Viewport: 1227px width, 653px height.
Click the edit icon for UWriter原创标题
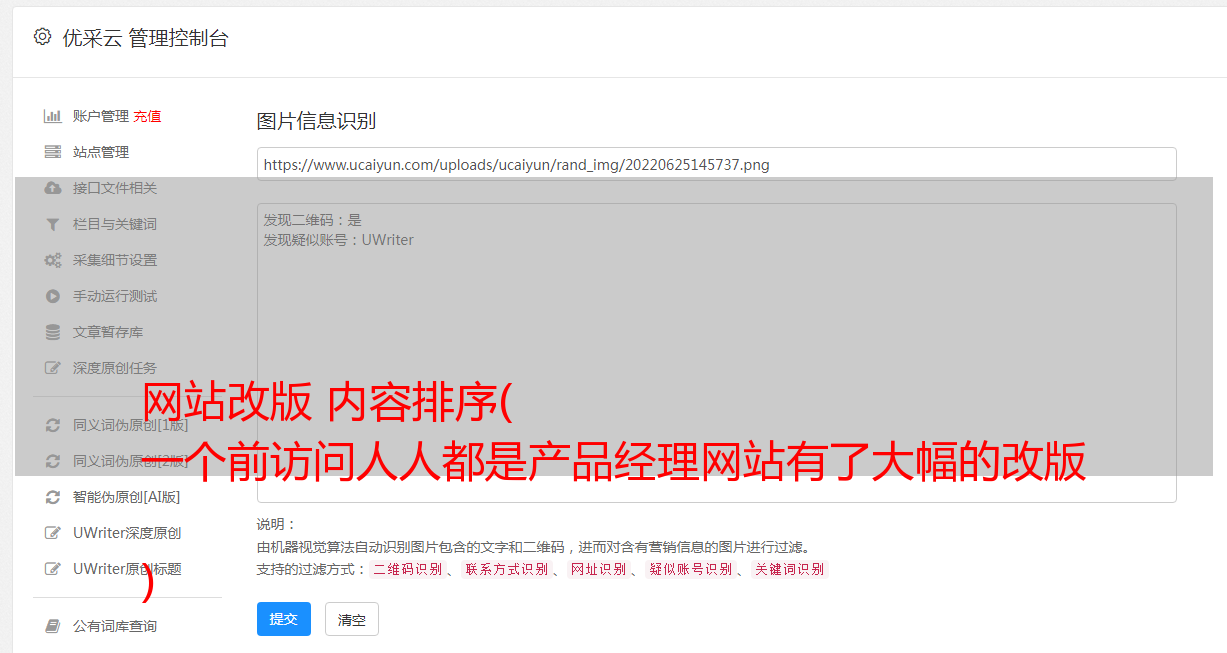coord(53,569)
